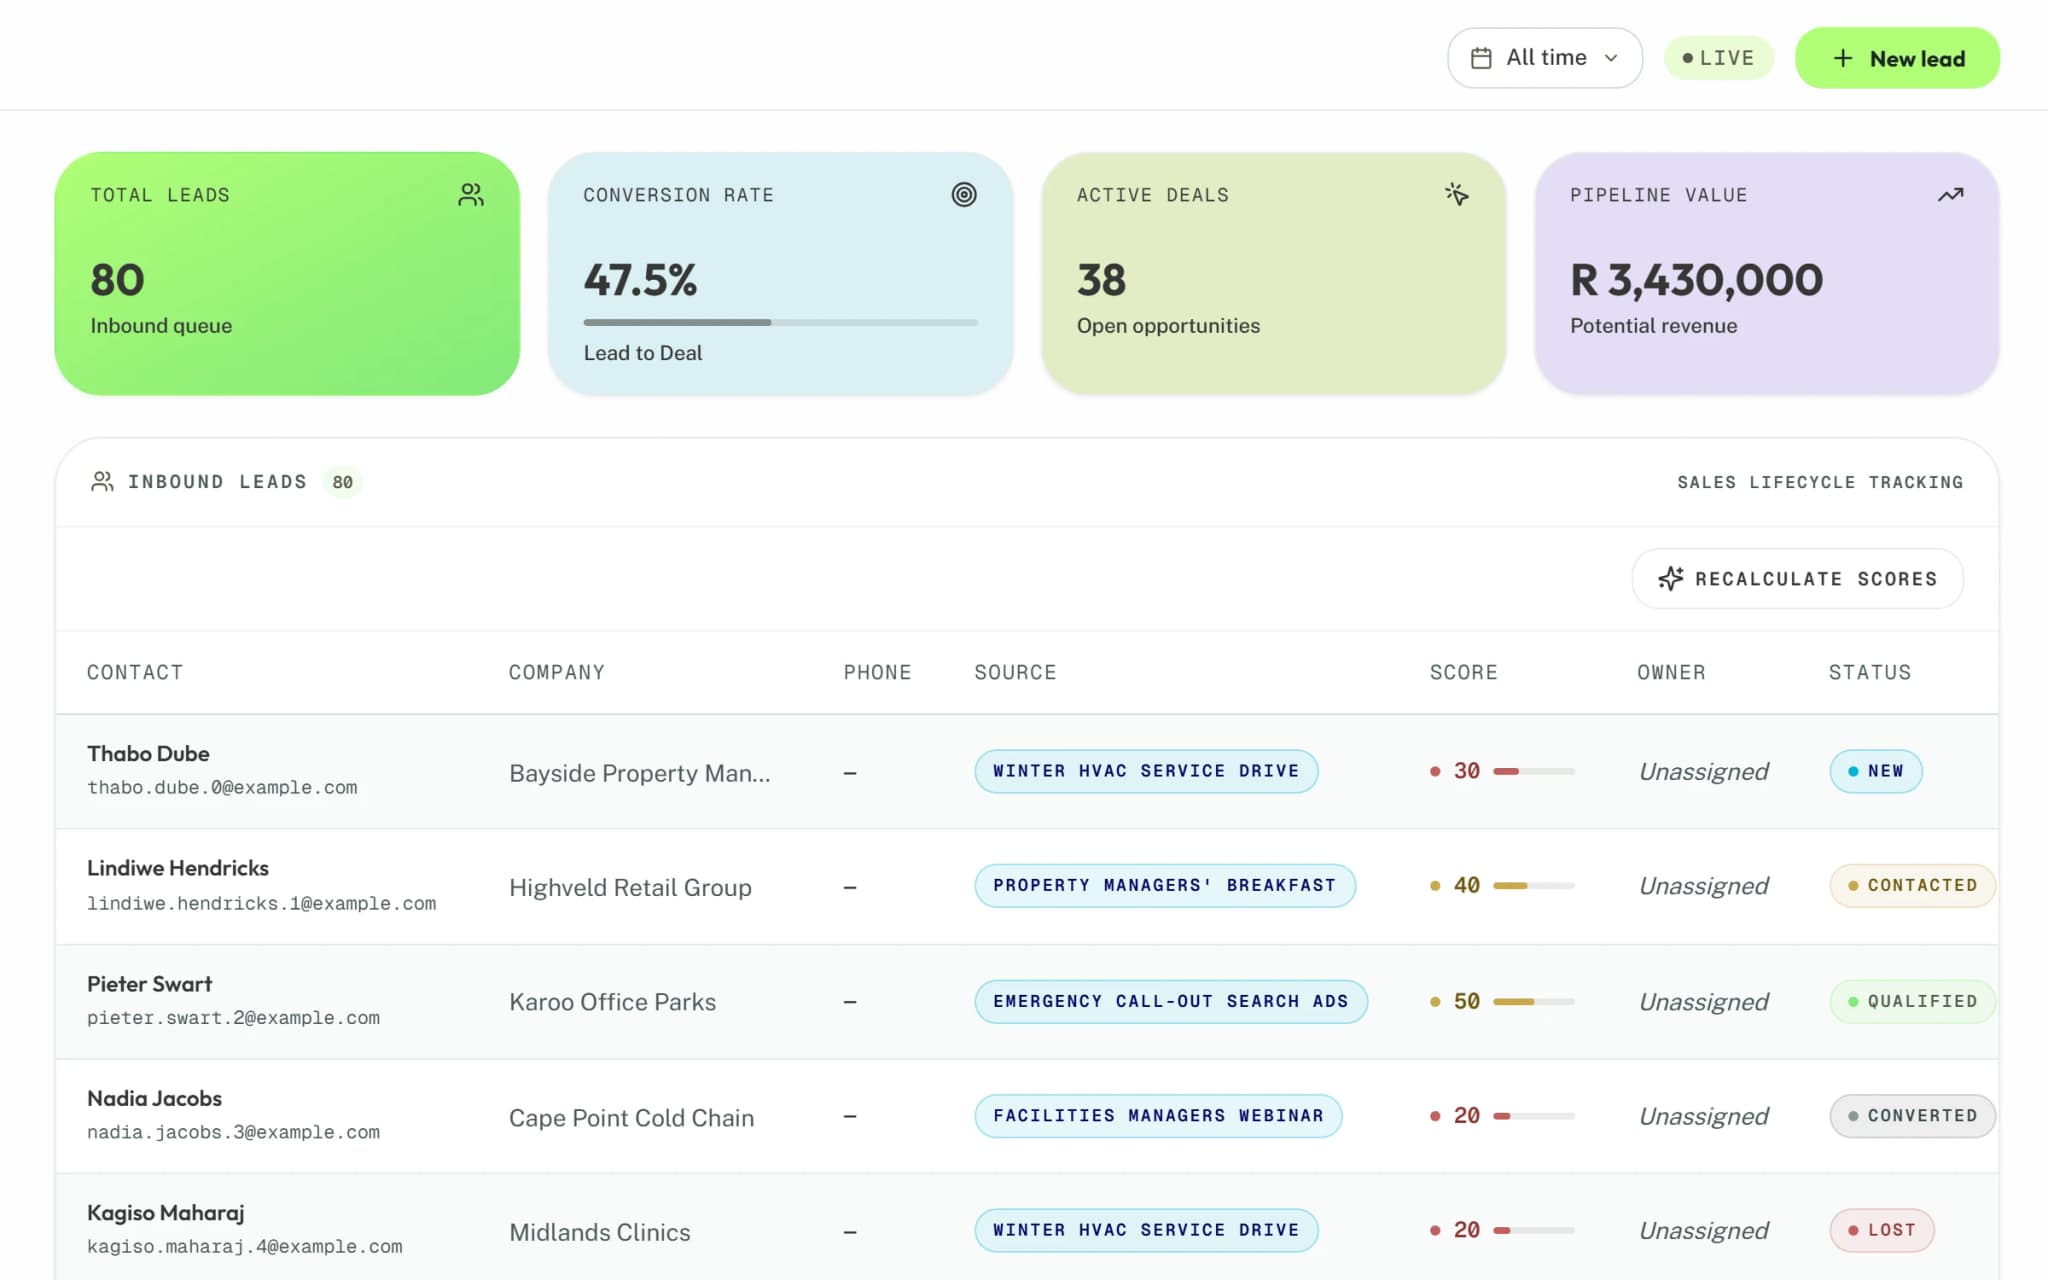The image size is (2048, 1280).
Task: Click the people icon on Total Leads card
Action: 471,195
